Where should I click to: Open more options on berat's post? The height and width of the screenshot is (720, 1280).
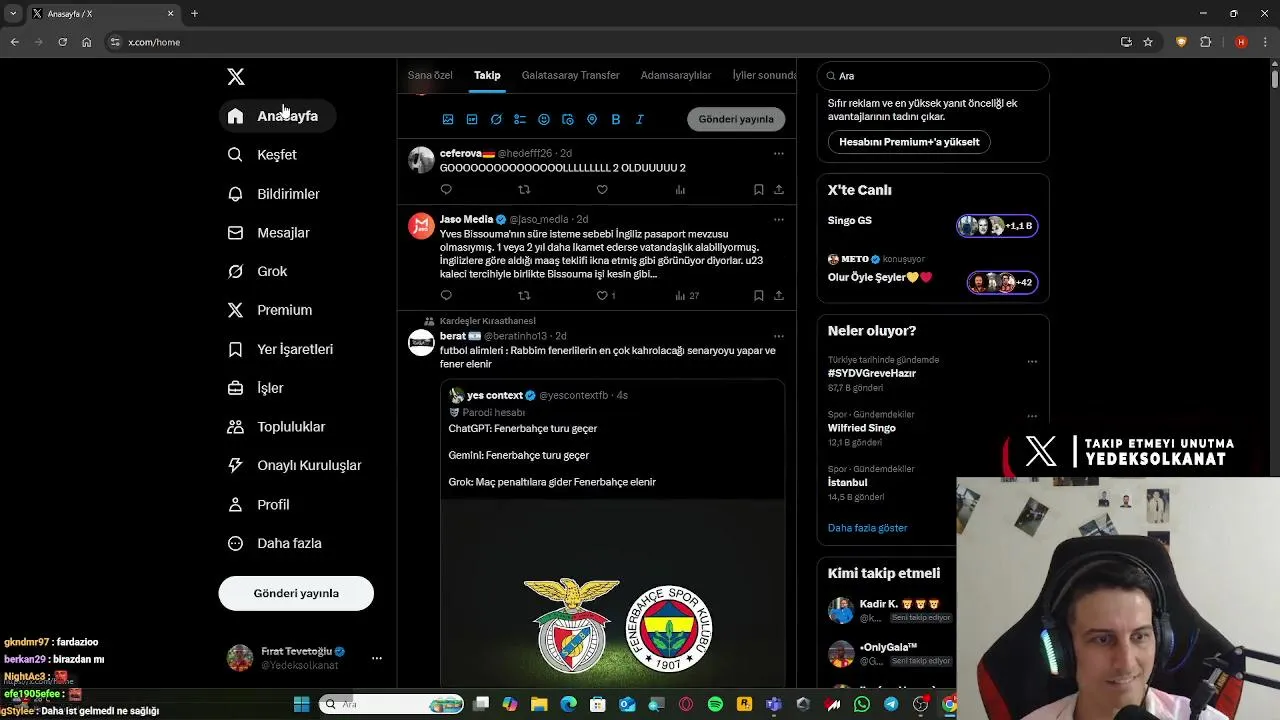(779, 337)
